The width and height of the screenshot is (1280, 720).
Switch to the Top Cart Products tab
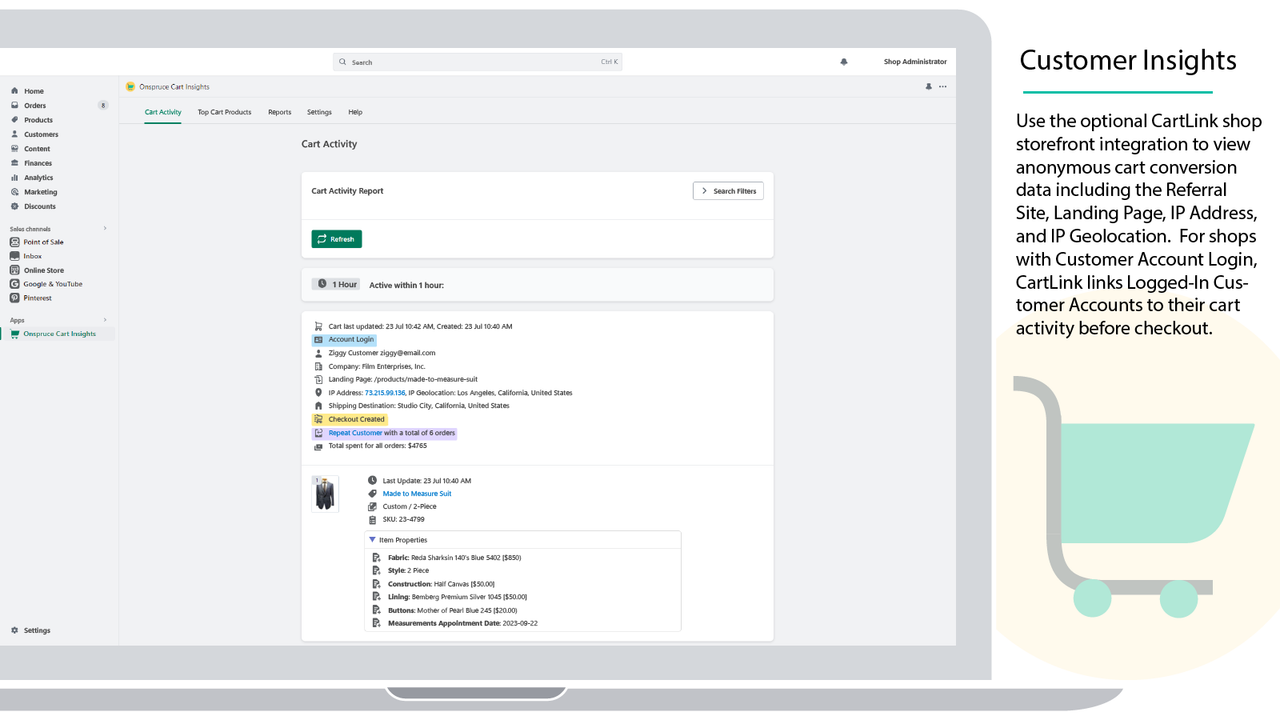pyautogui.click(x=224, y=112)
